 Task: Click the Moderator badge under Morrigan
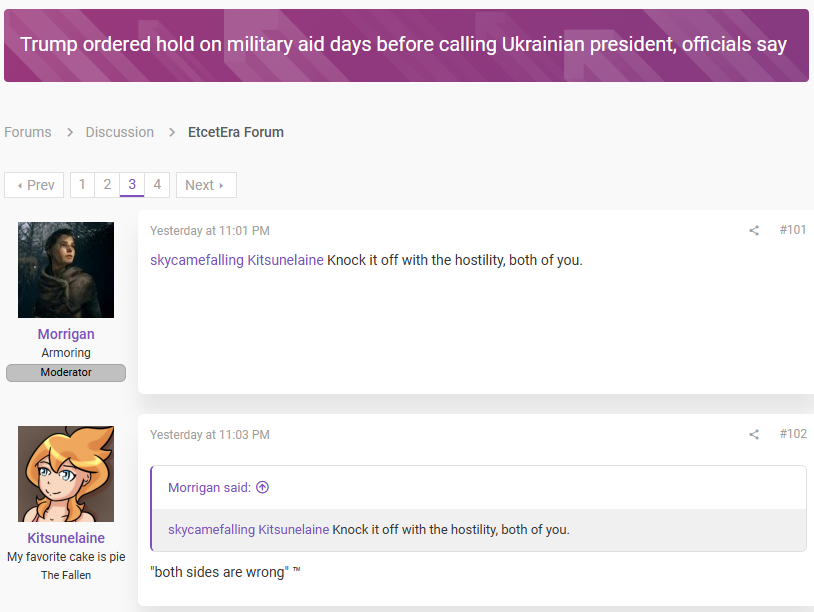(66, 373)
